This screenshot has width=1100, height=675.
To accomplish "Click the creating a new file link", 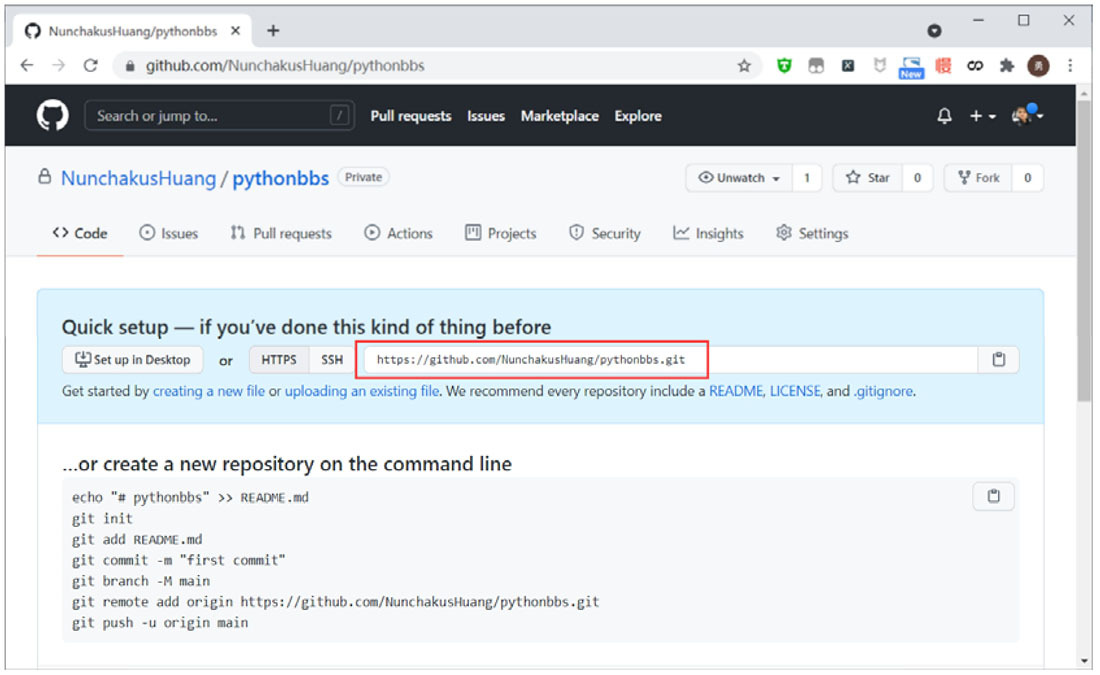I will [x=209, y=392].
